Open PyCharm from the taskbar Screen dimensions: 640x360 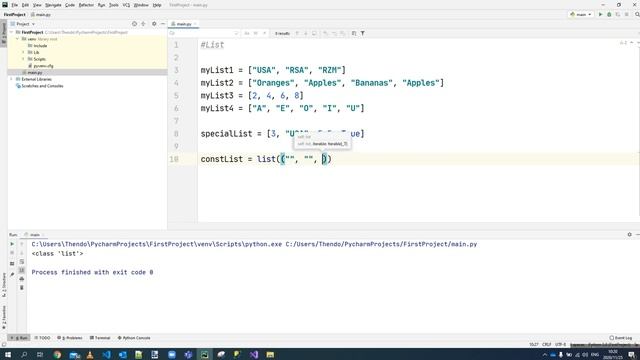[204, 354]
